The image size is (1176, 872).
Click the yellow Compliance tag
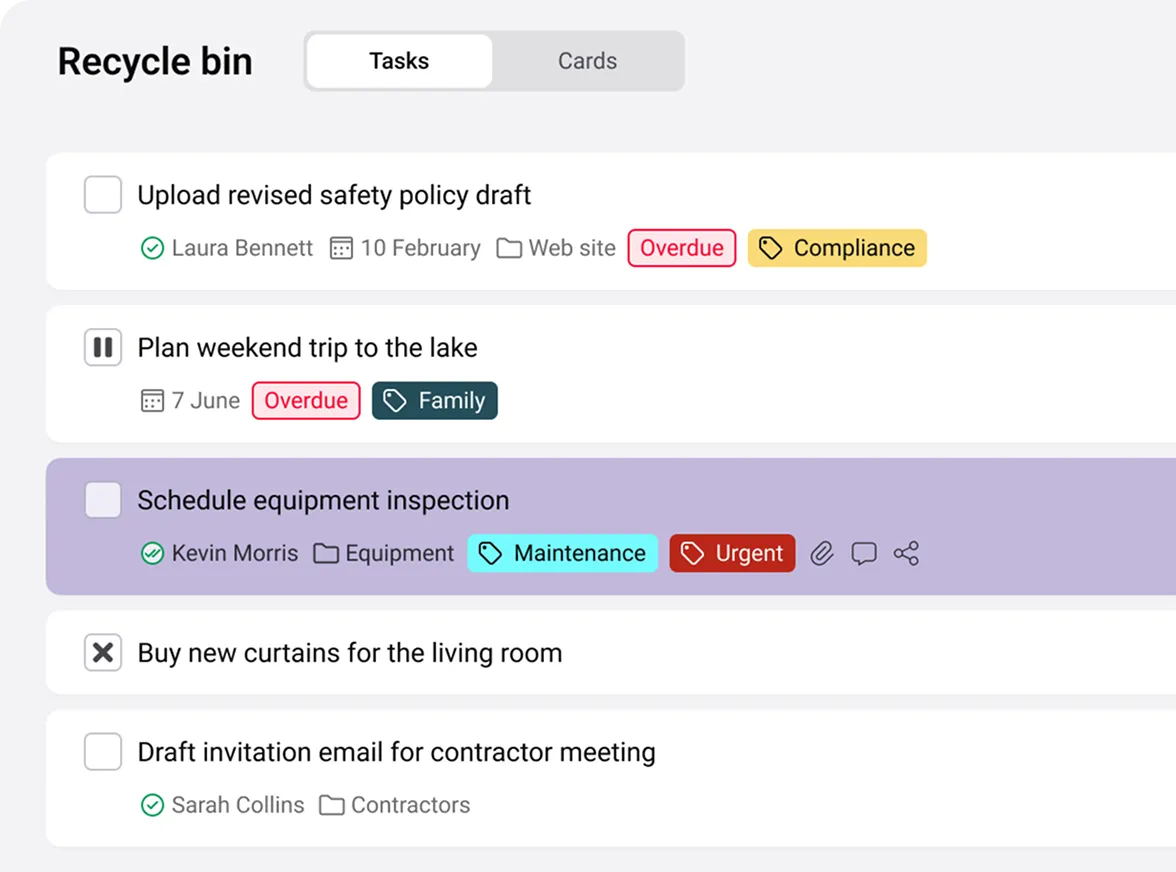(x=837, y=248)
